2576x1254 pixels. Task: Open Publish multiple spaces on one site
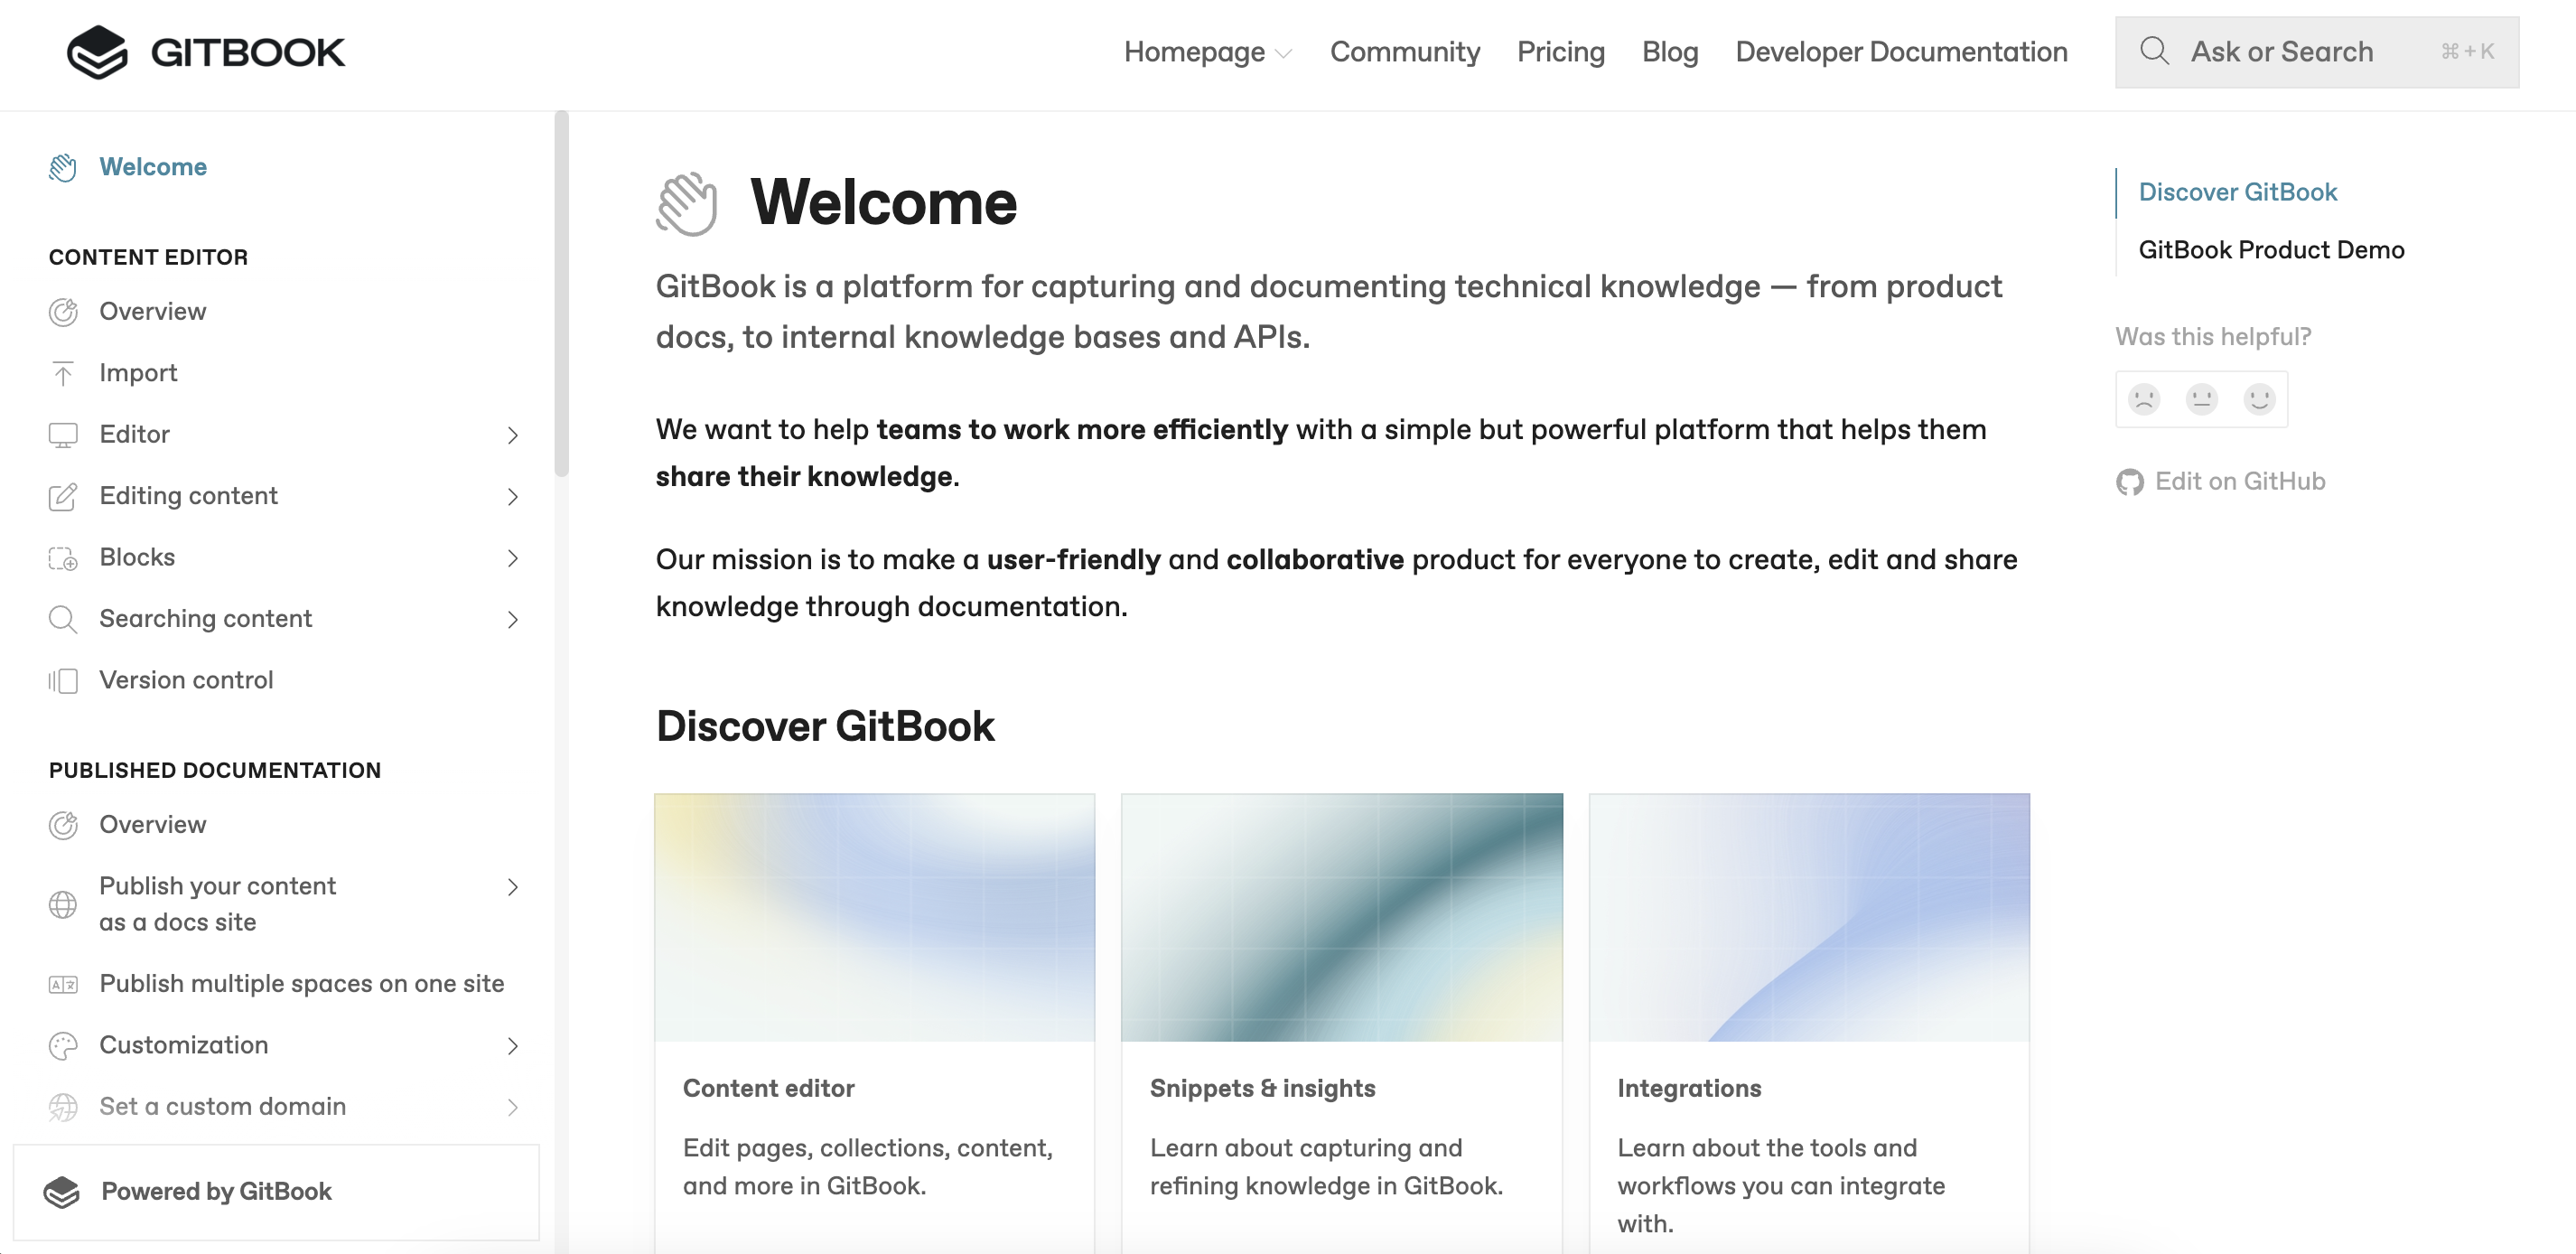coord(301,984)
